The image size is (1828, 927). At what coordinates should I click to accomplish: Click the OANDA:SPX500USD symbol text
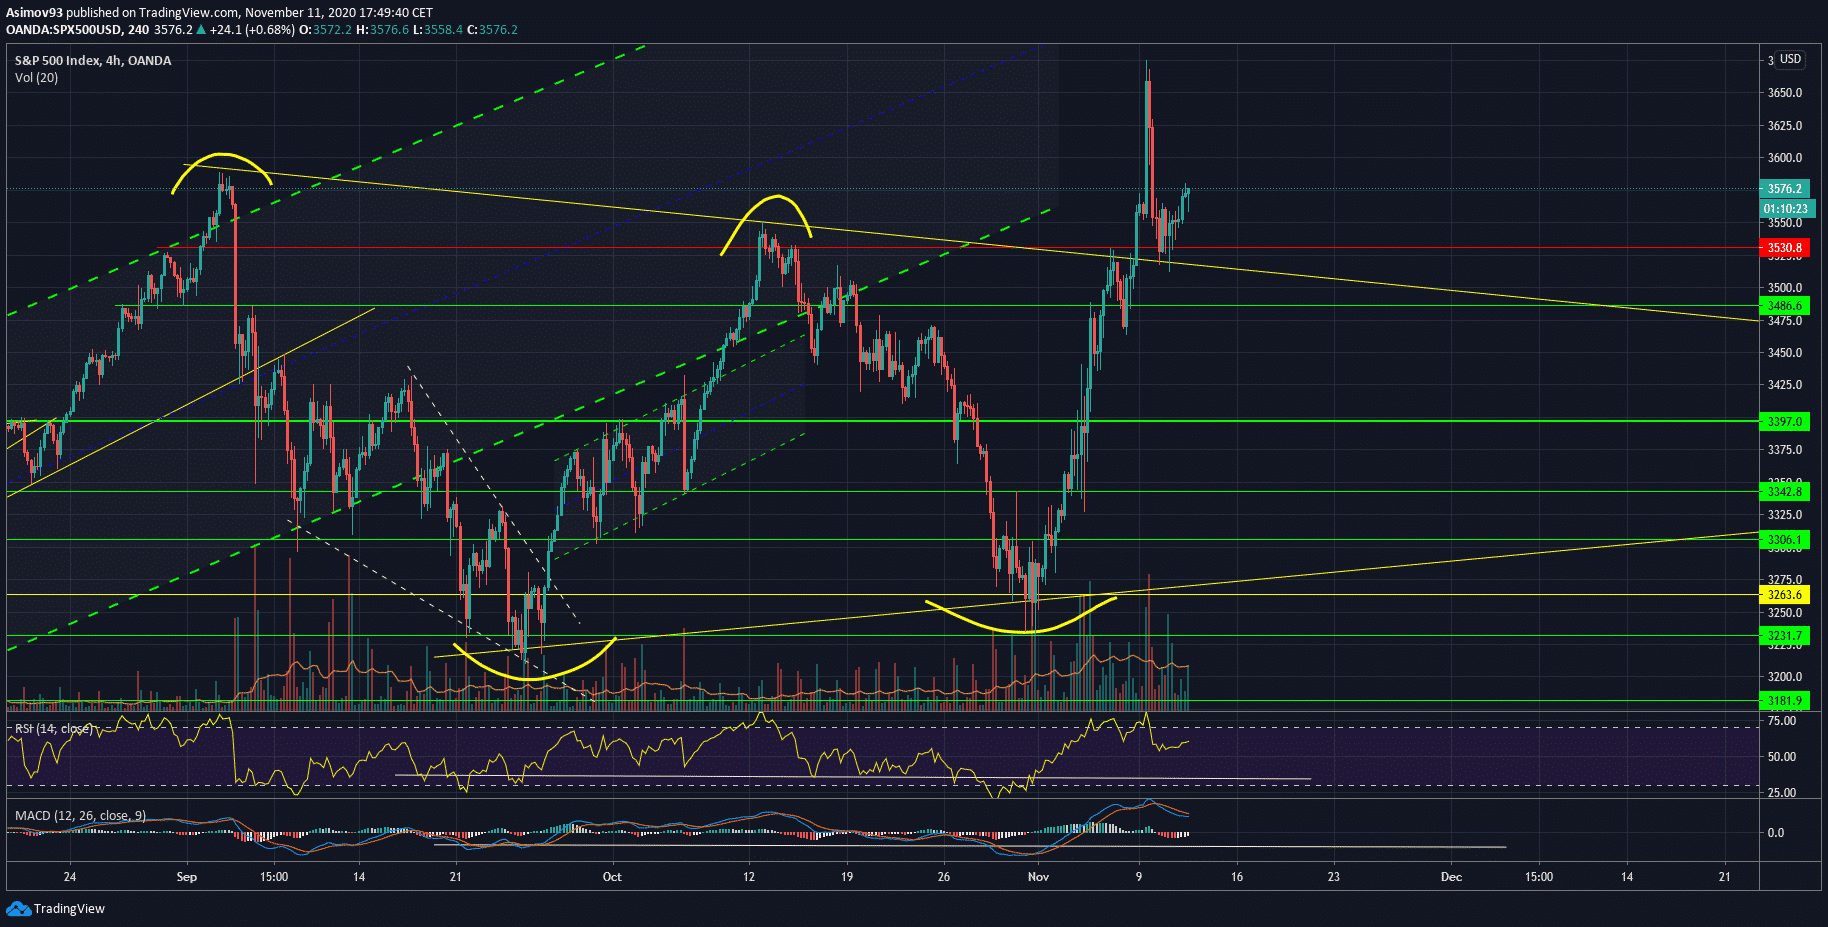click(x=64, y=30)
